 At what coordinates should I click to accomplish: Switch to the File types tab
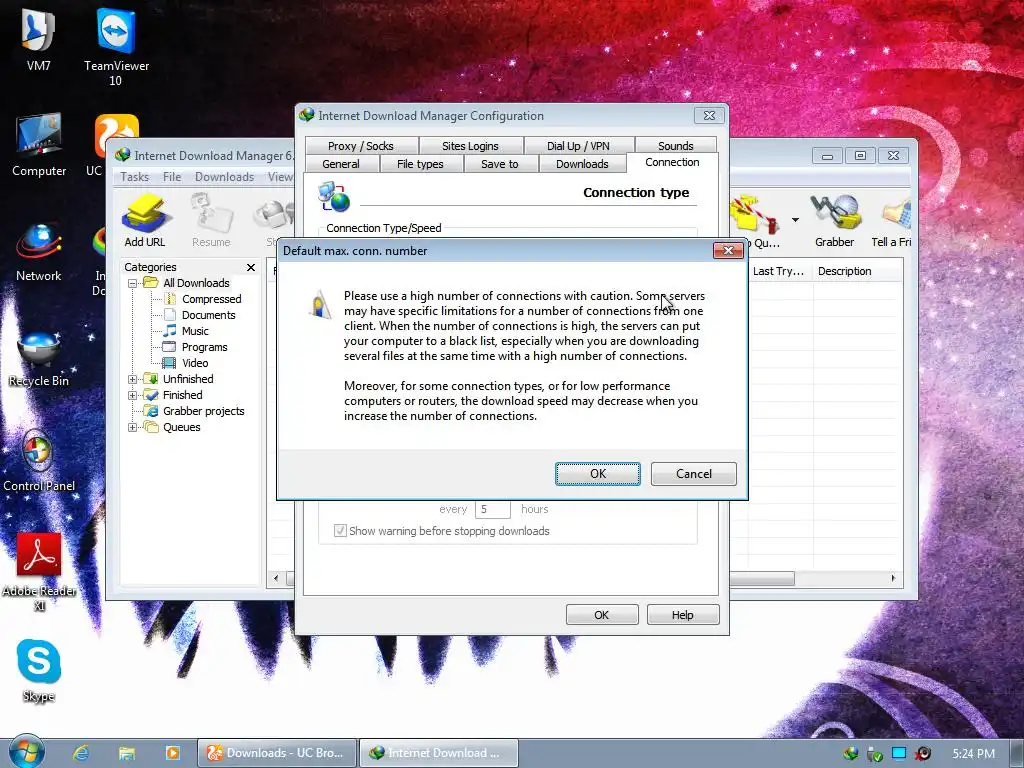[421, 164]
